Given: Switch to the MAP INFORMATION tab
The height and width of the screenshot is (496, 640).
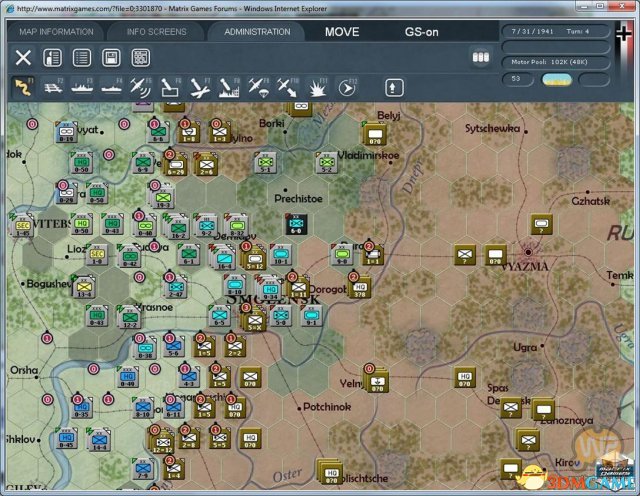Looking at the screenshot, I should pos(56,32).
